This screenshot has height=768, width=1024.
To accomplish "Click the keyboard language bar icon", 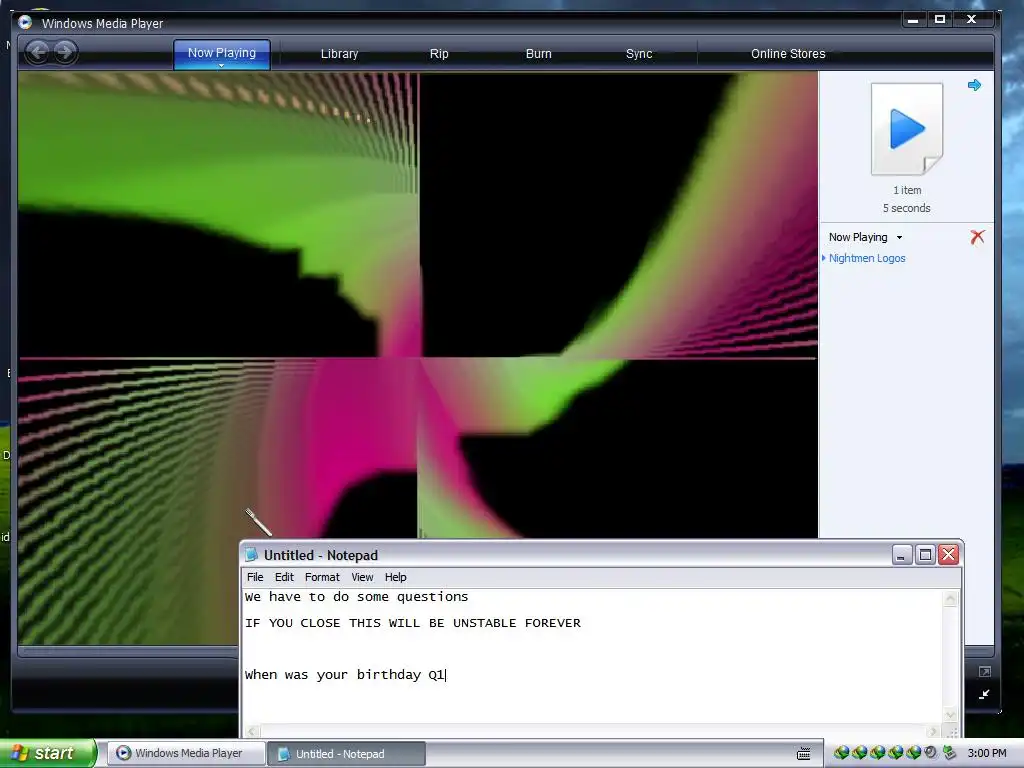I will (804, 754).
